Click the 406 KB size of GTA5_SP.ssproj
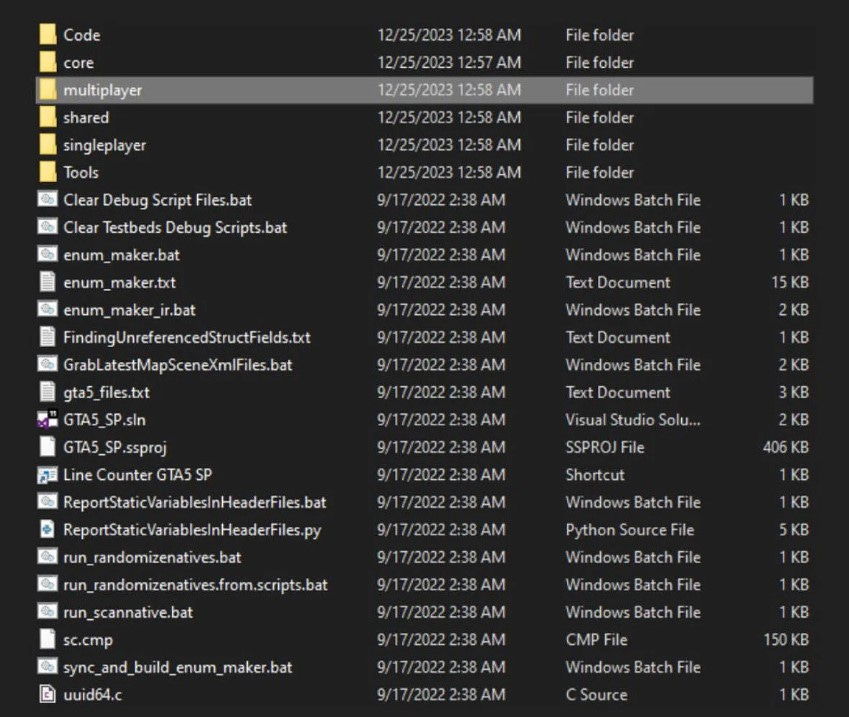The width and height of the screenshot is (849, 717). click(x=786, y=447)
